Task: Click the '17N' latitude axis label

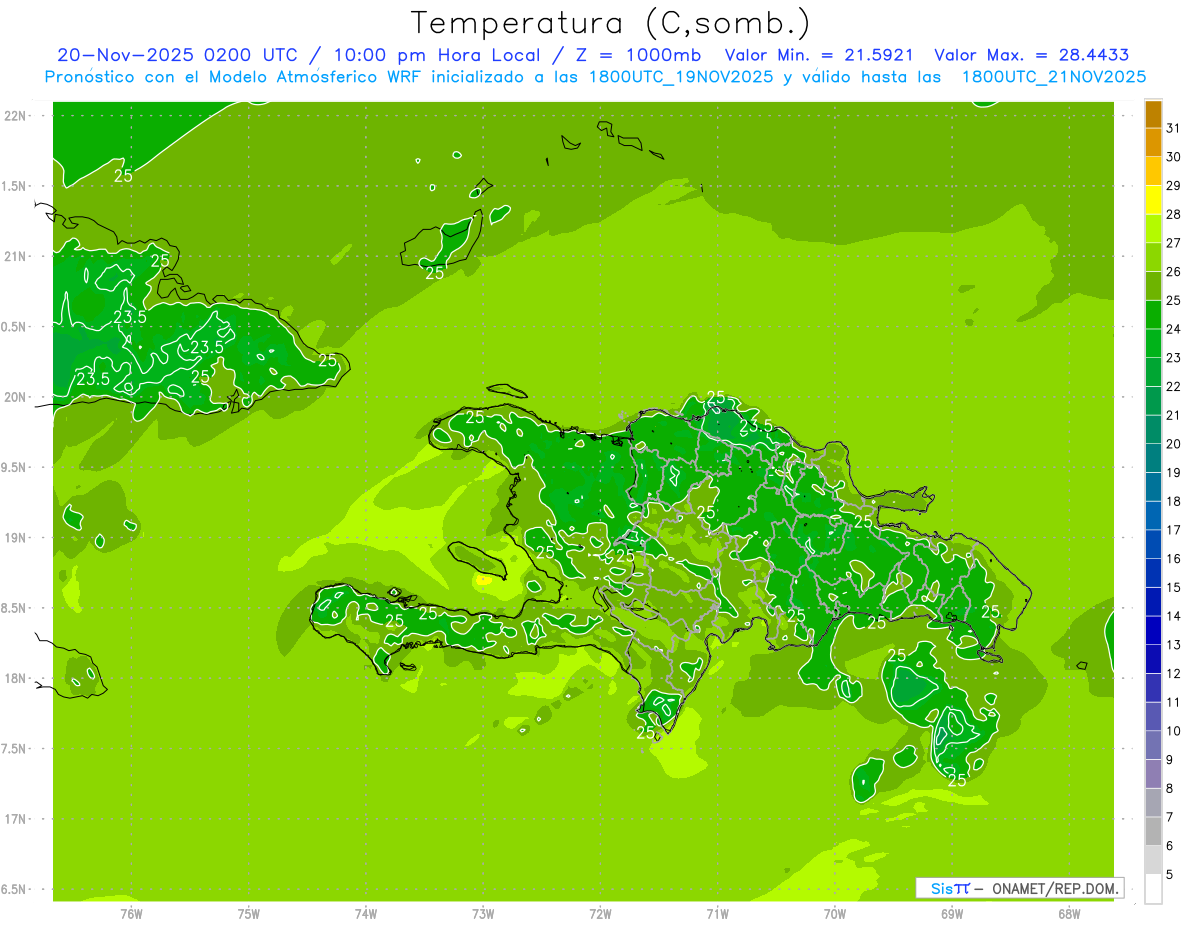Action: pyautogui.click(x=17, y=820)
